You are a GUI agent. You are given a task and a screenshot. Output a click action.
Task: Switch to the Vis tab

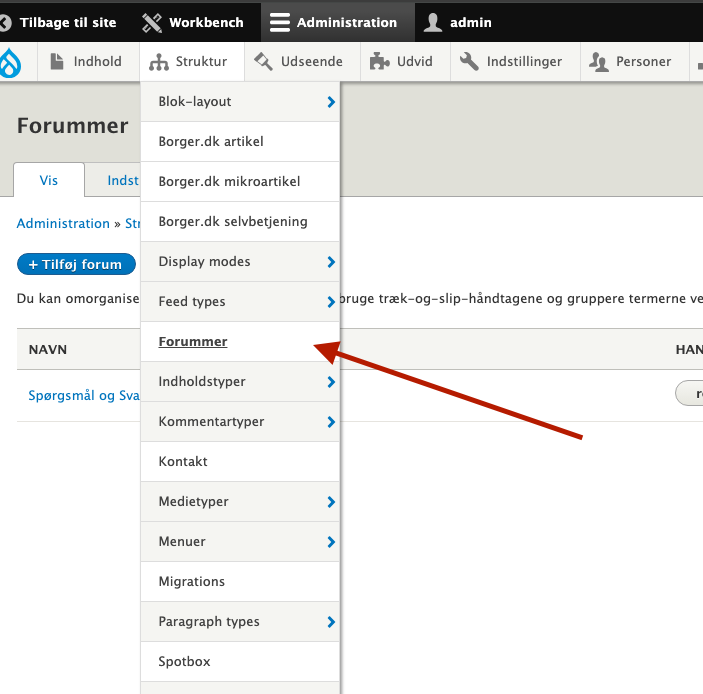tap(48, 181)
